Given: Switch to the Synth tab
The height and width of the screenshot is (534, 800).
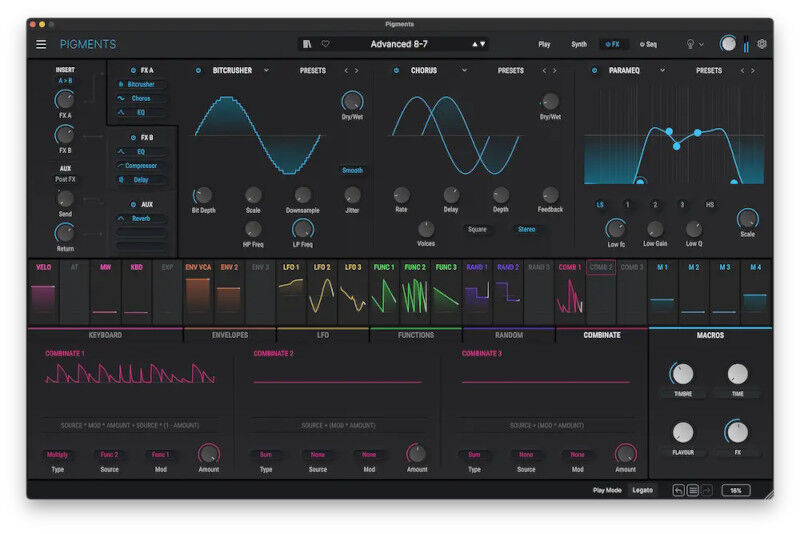Looking at the screenshot, I should point(579,44).
